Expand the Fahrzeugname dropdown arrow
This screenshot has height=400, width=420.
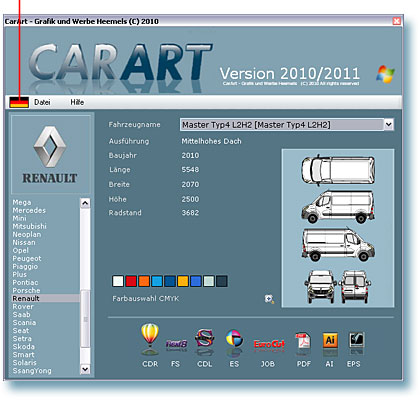click(x=388, y=125)
